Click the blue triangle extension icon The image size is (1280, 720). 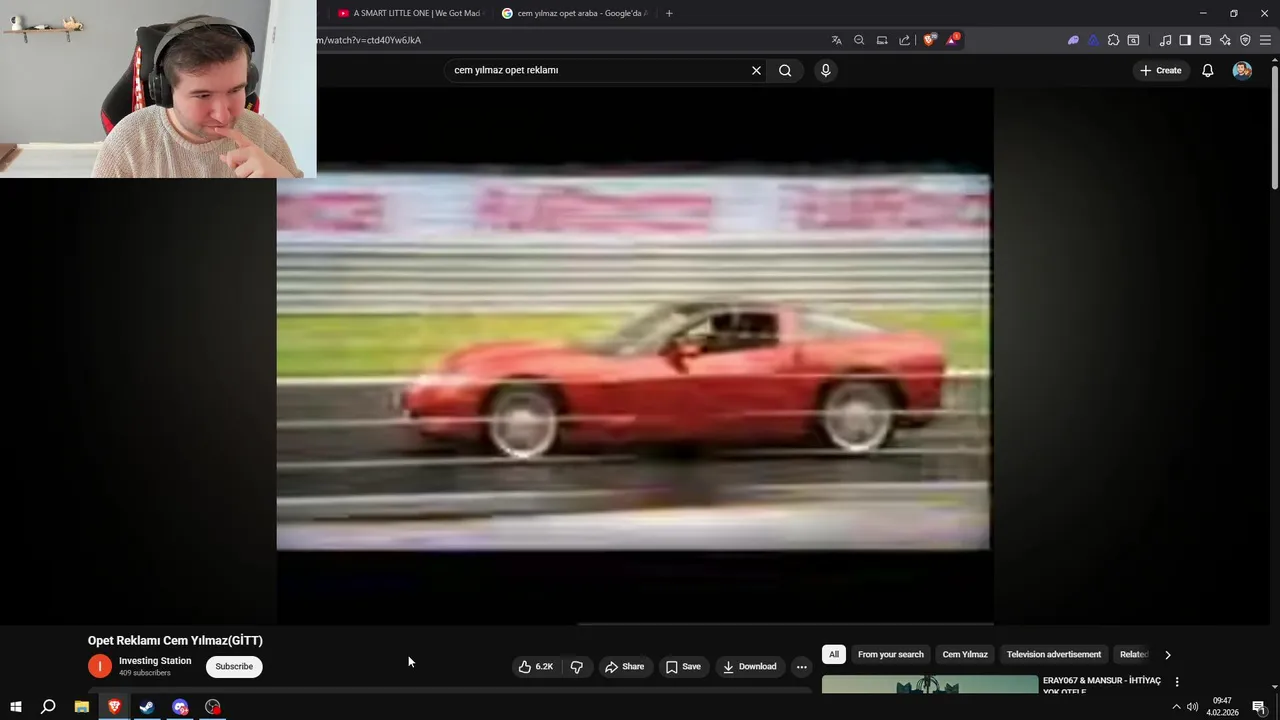(1093, 40)
